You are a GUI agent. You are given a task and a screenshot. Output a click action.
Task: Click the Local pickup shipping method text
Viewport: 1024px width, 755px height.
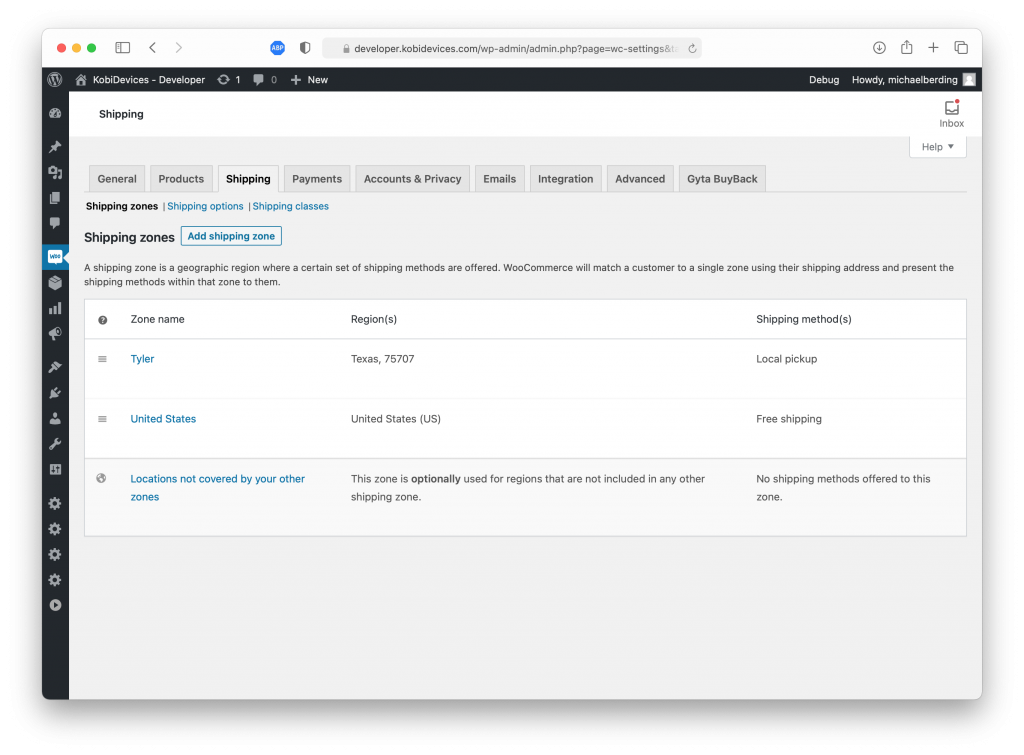[786, 359]
